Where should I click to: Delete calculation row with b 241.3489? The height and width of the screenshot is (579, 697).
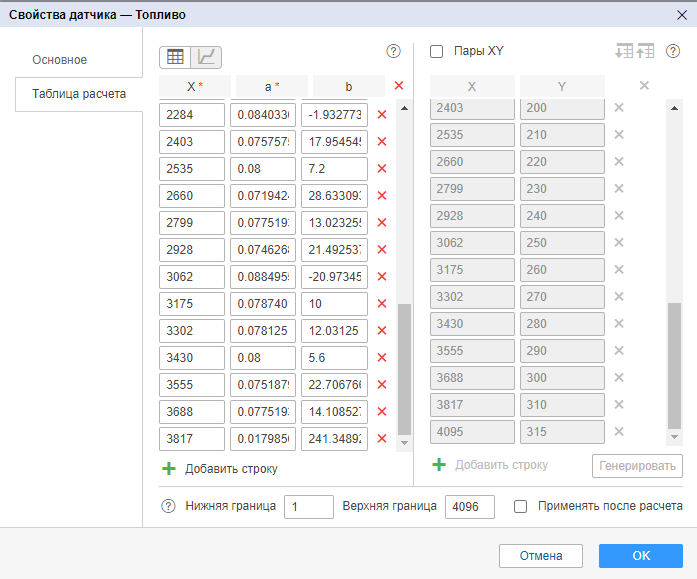point(381,439)
